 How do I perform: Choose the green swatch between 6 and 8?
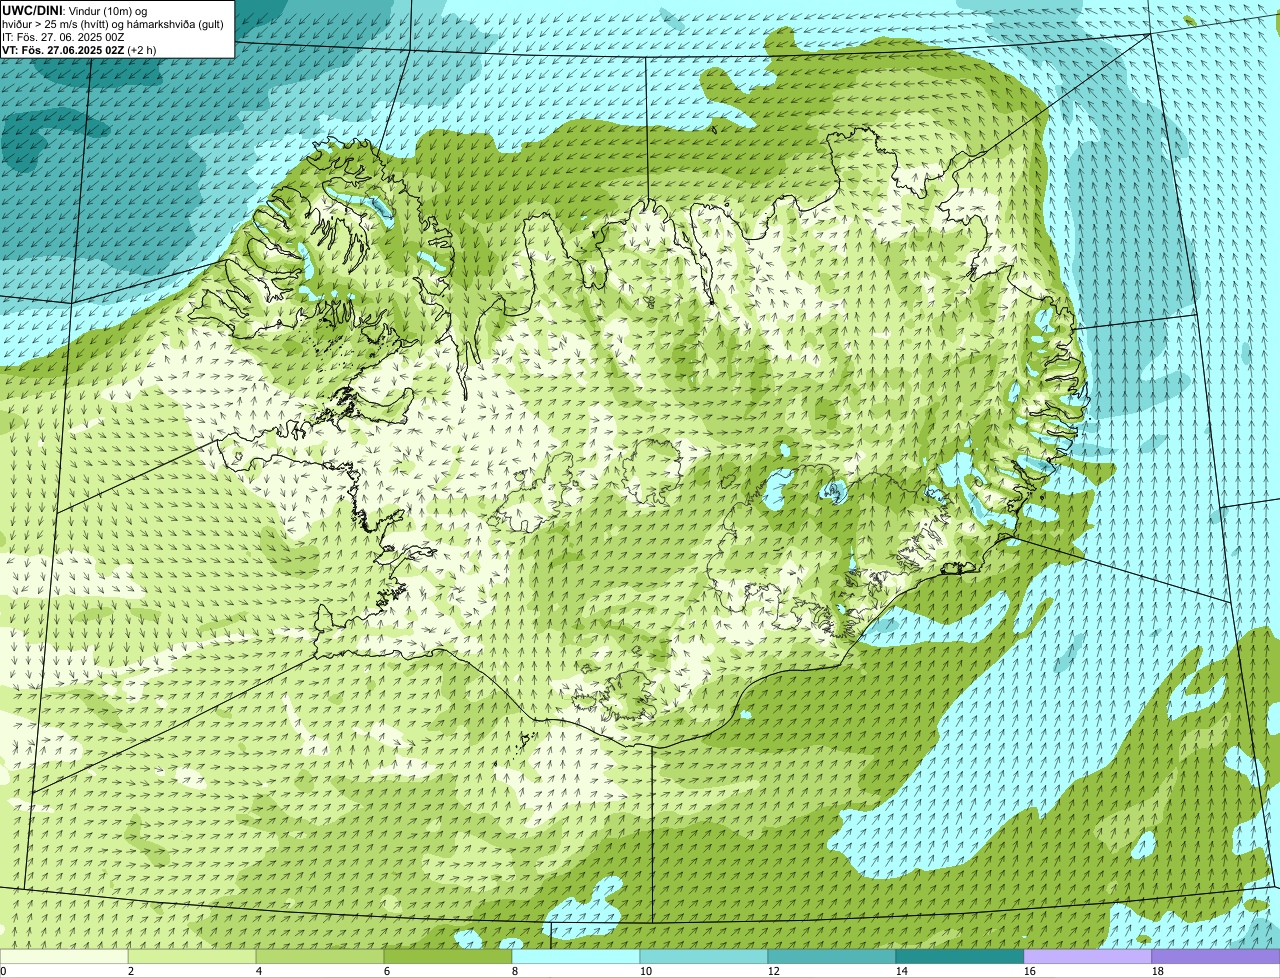(448, 956)
